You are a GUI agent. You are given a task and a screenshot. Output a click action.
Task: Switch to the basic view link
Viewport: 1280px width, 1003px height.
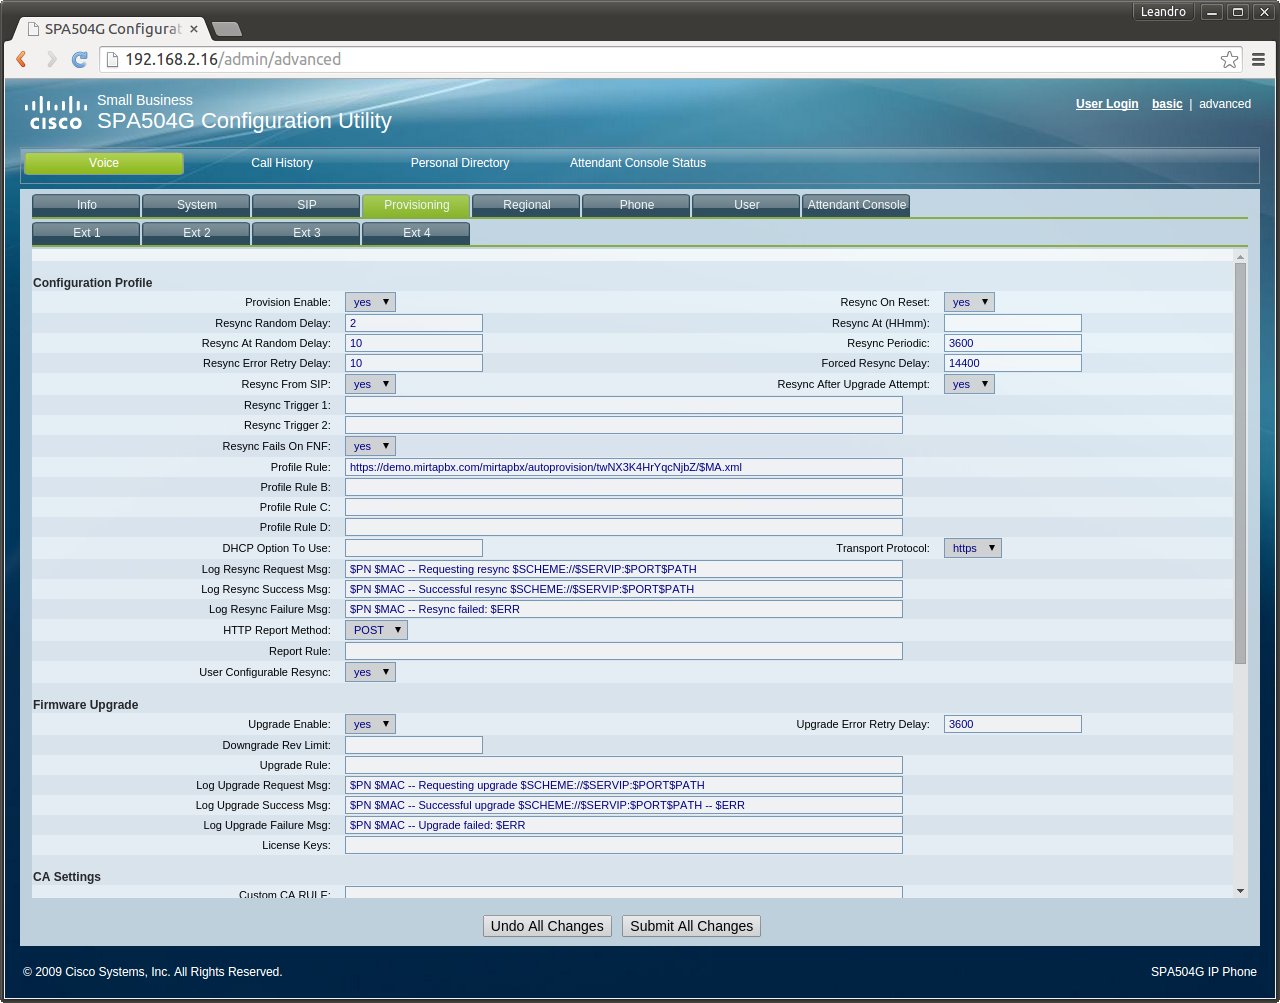1167,104
